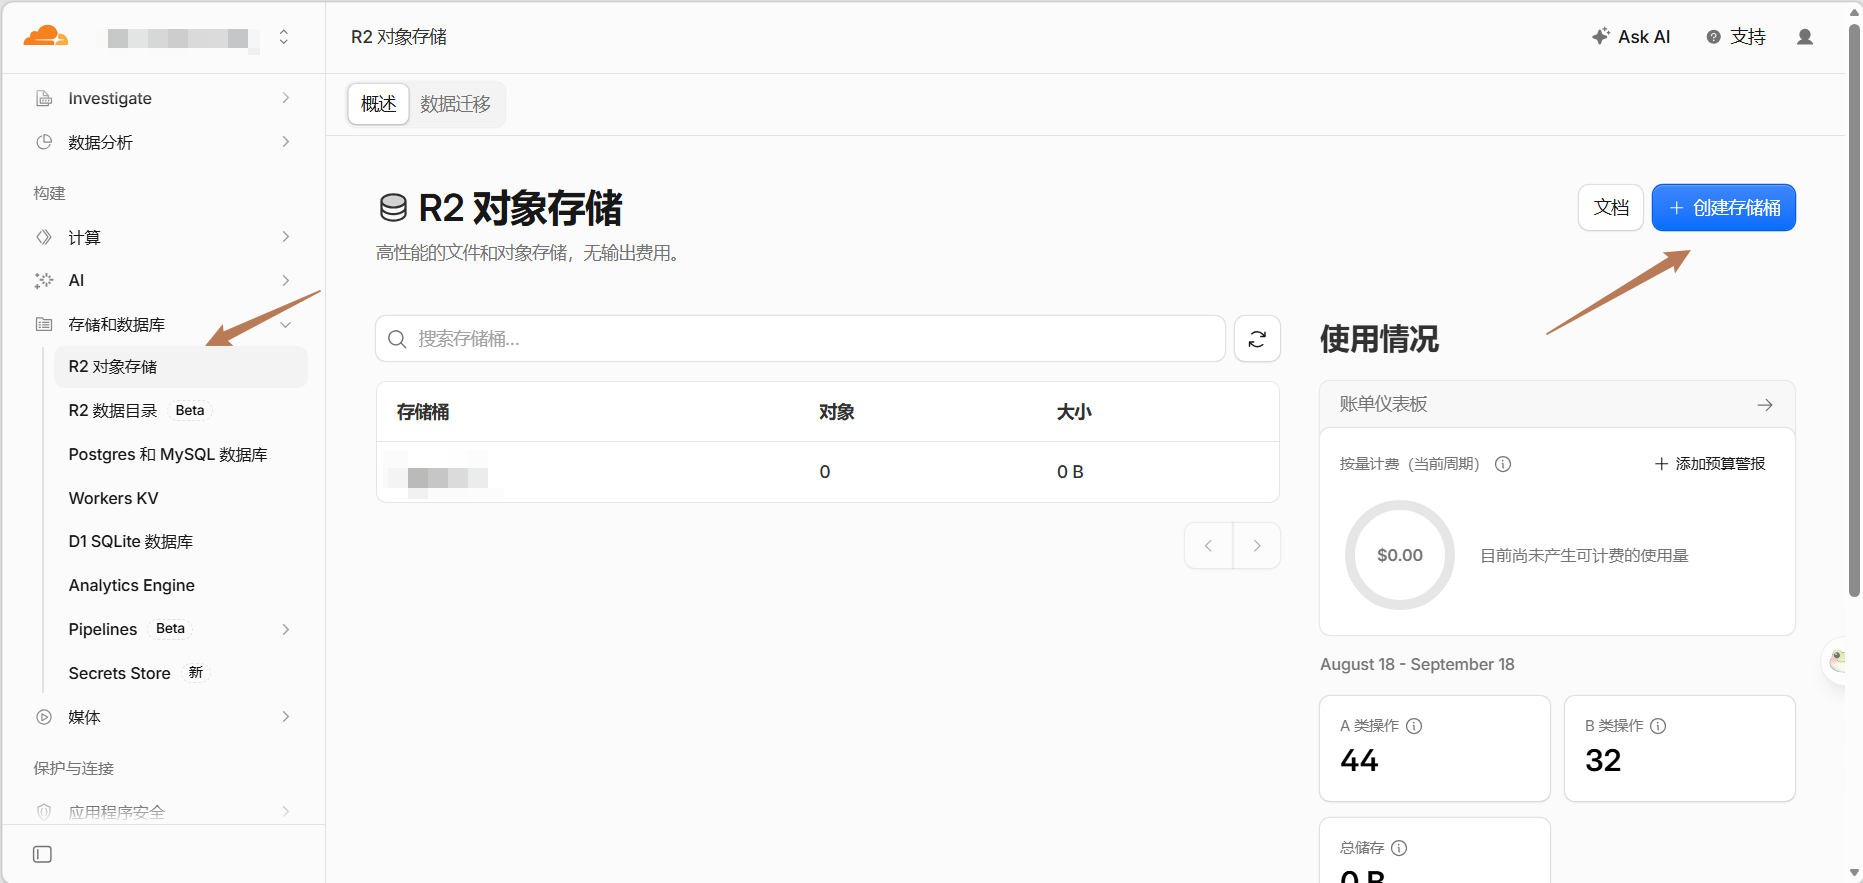This screenshot has width=1863, height=883.
Task: Switch to the 概述 tab
Action: [378, 104]
